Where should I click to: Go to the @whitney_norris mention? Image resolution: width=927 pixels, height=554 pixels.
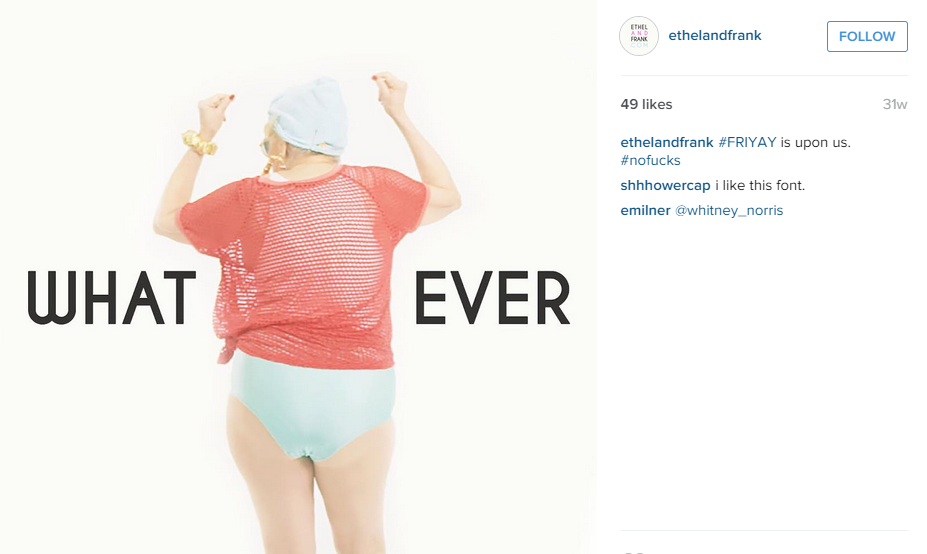coord(729,210)
